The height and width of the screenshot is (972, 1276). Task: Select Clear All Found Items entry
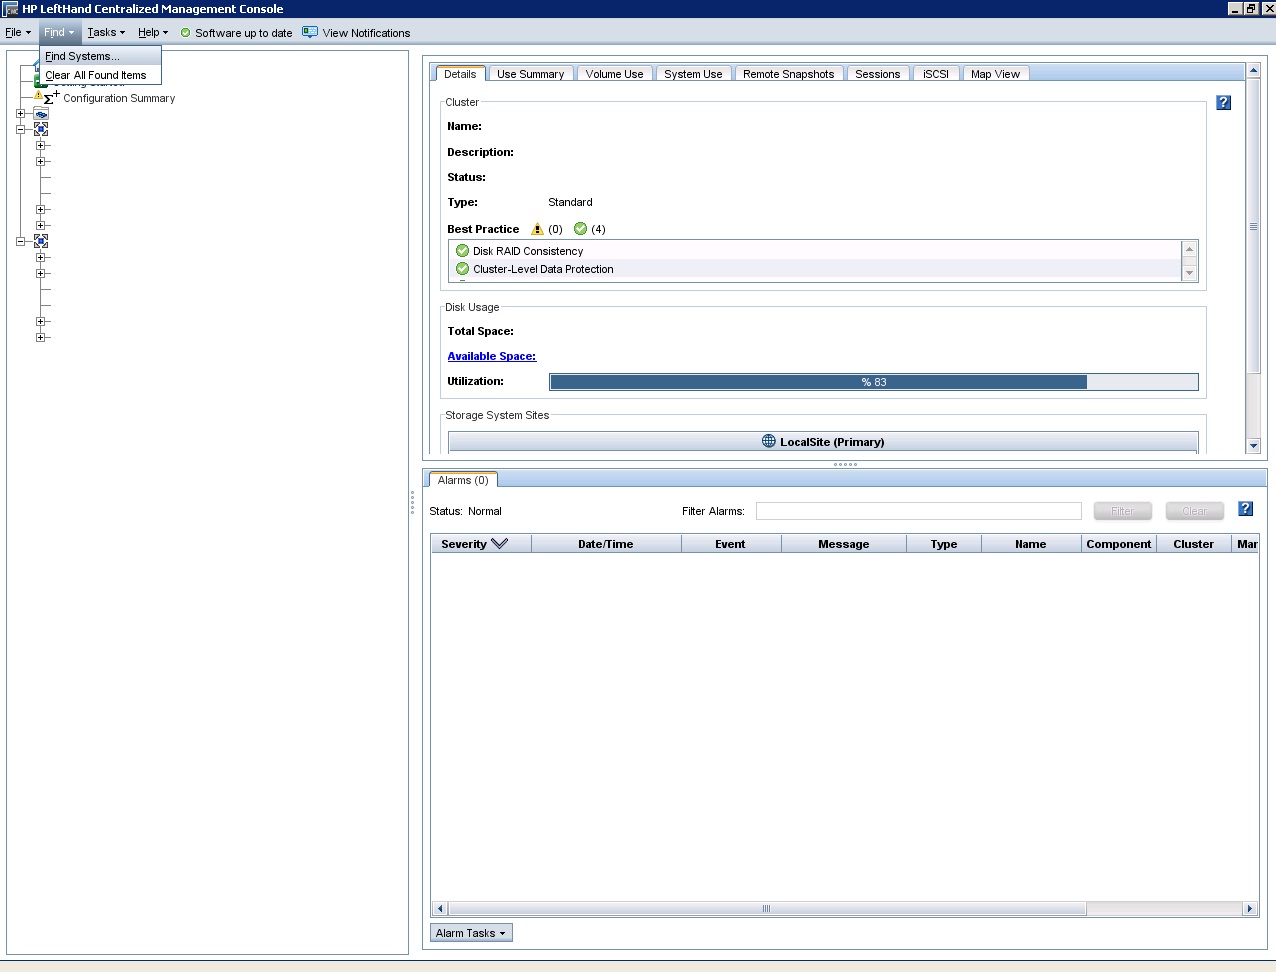coord(100,75)
